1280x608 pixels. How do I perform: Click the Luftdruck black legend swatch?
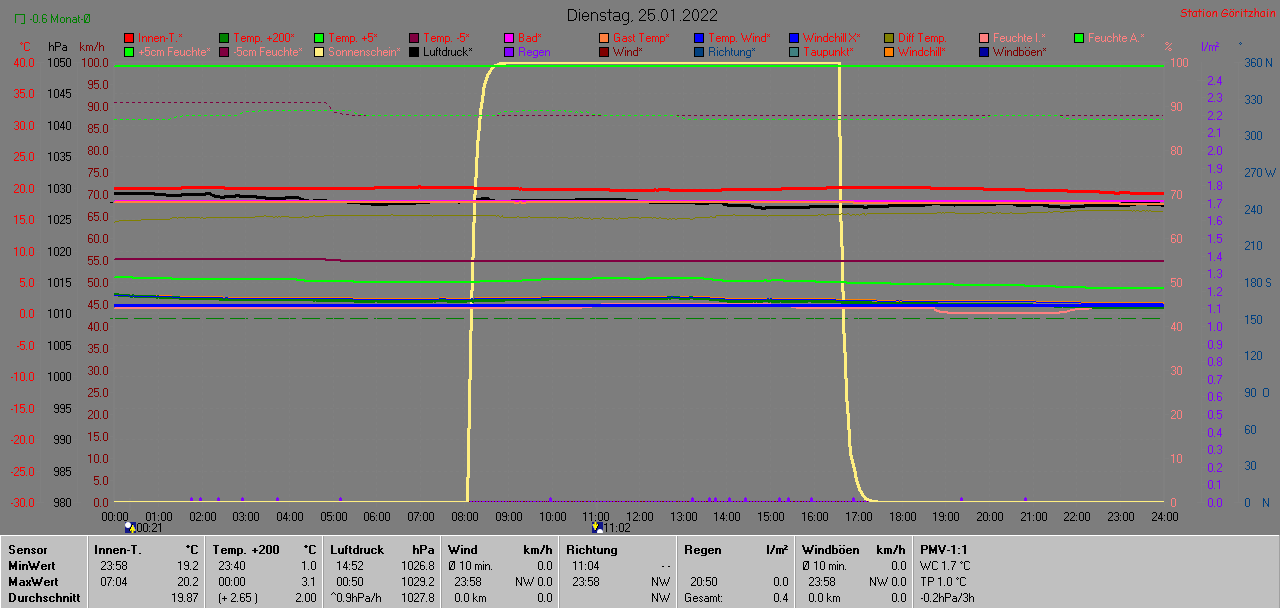pyautogui.click(x=414, y=52)
